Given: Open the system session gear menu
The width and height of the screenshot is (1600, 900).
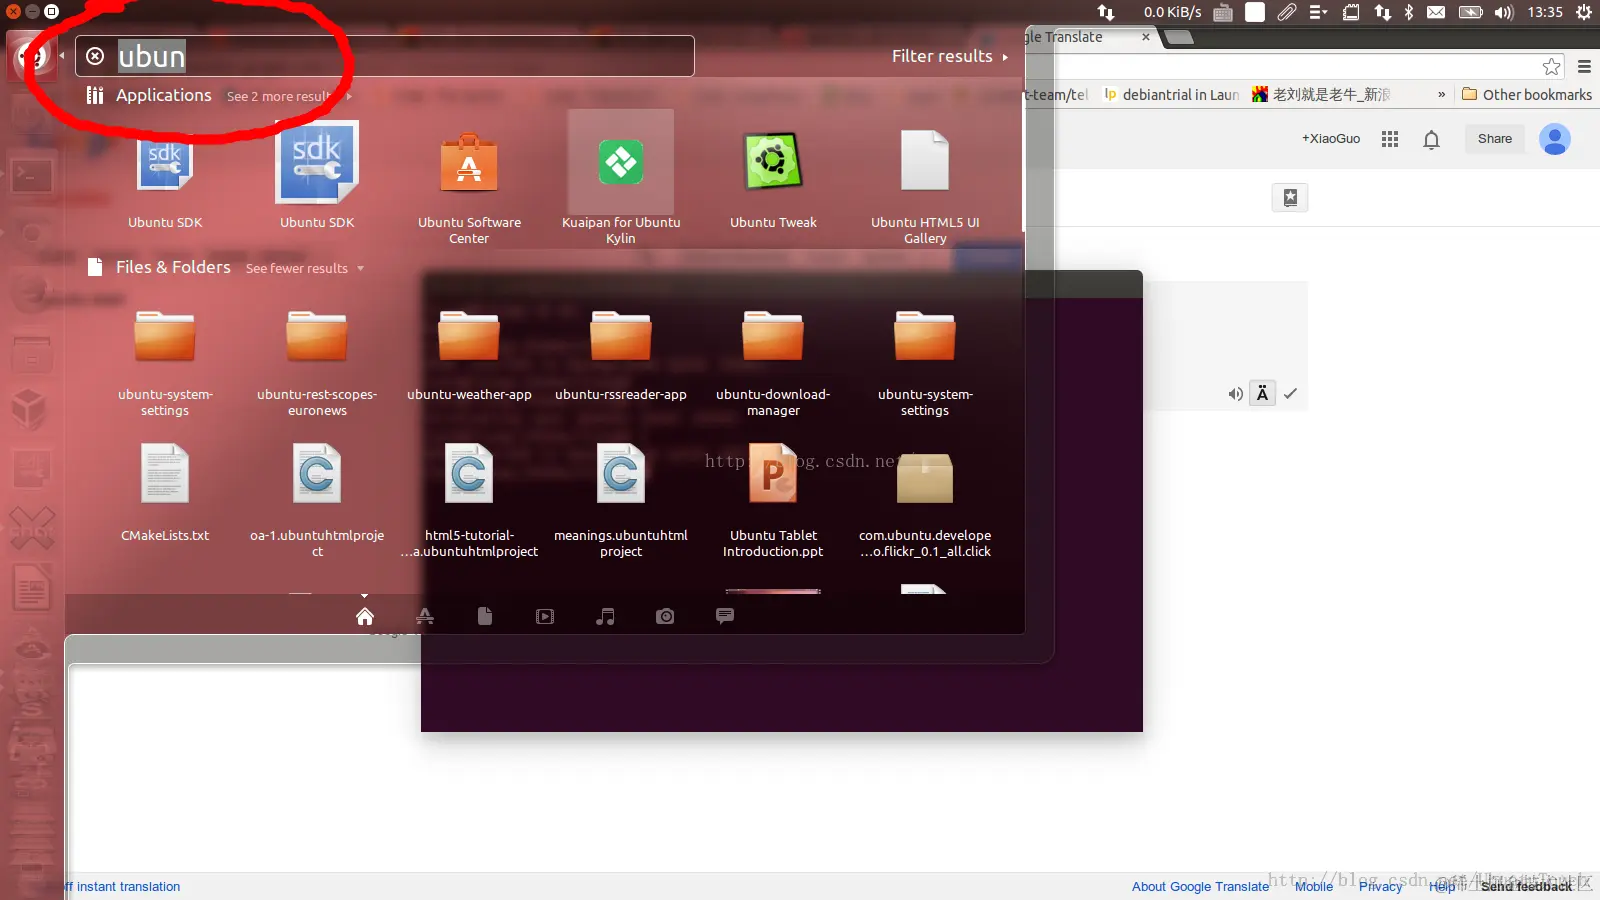Looking at the screenshot, I should click(x=1584, y=12).
